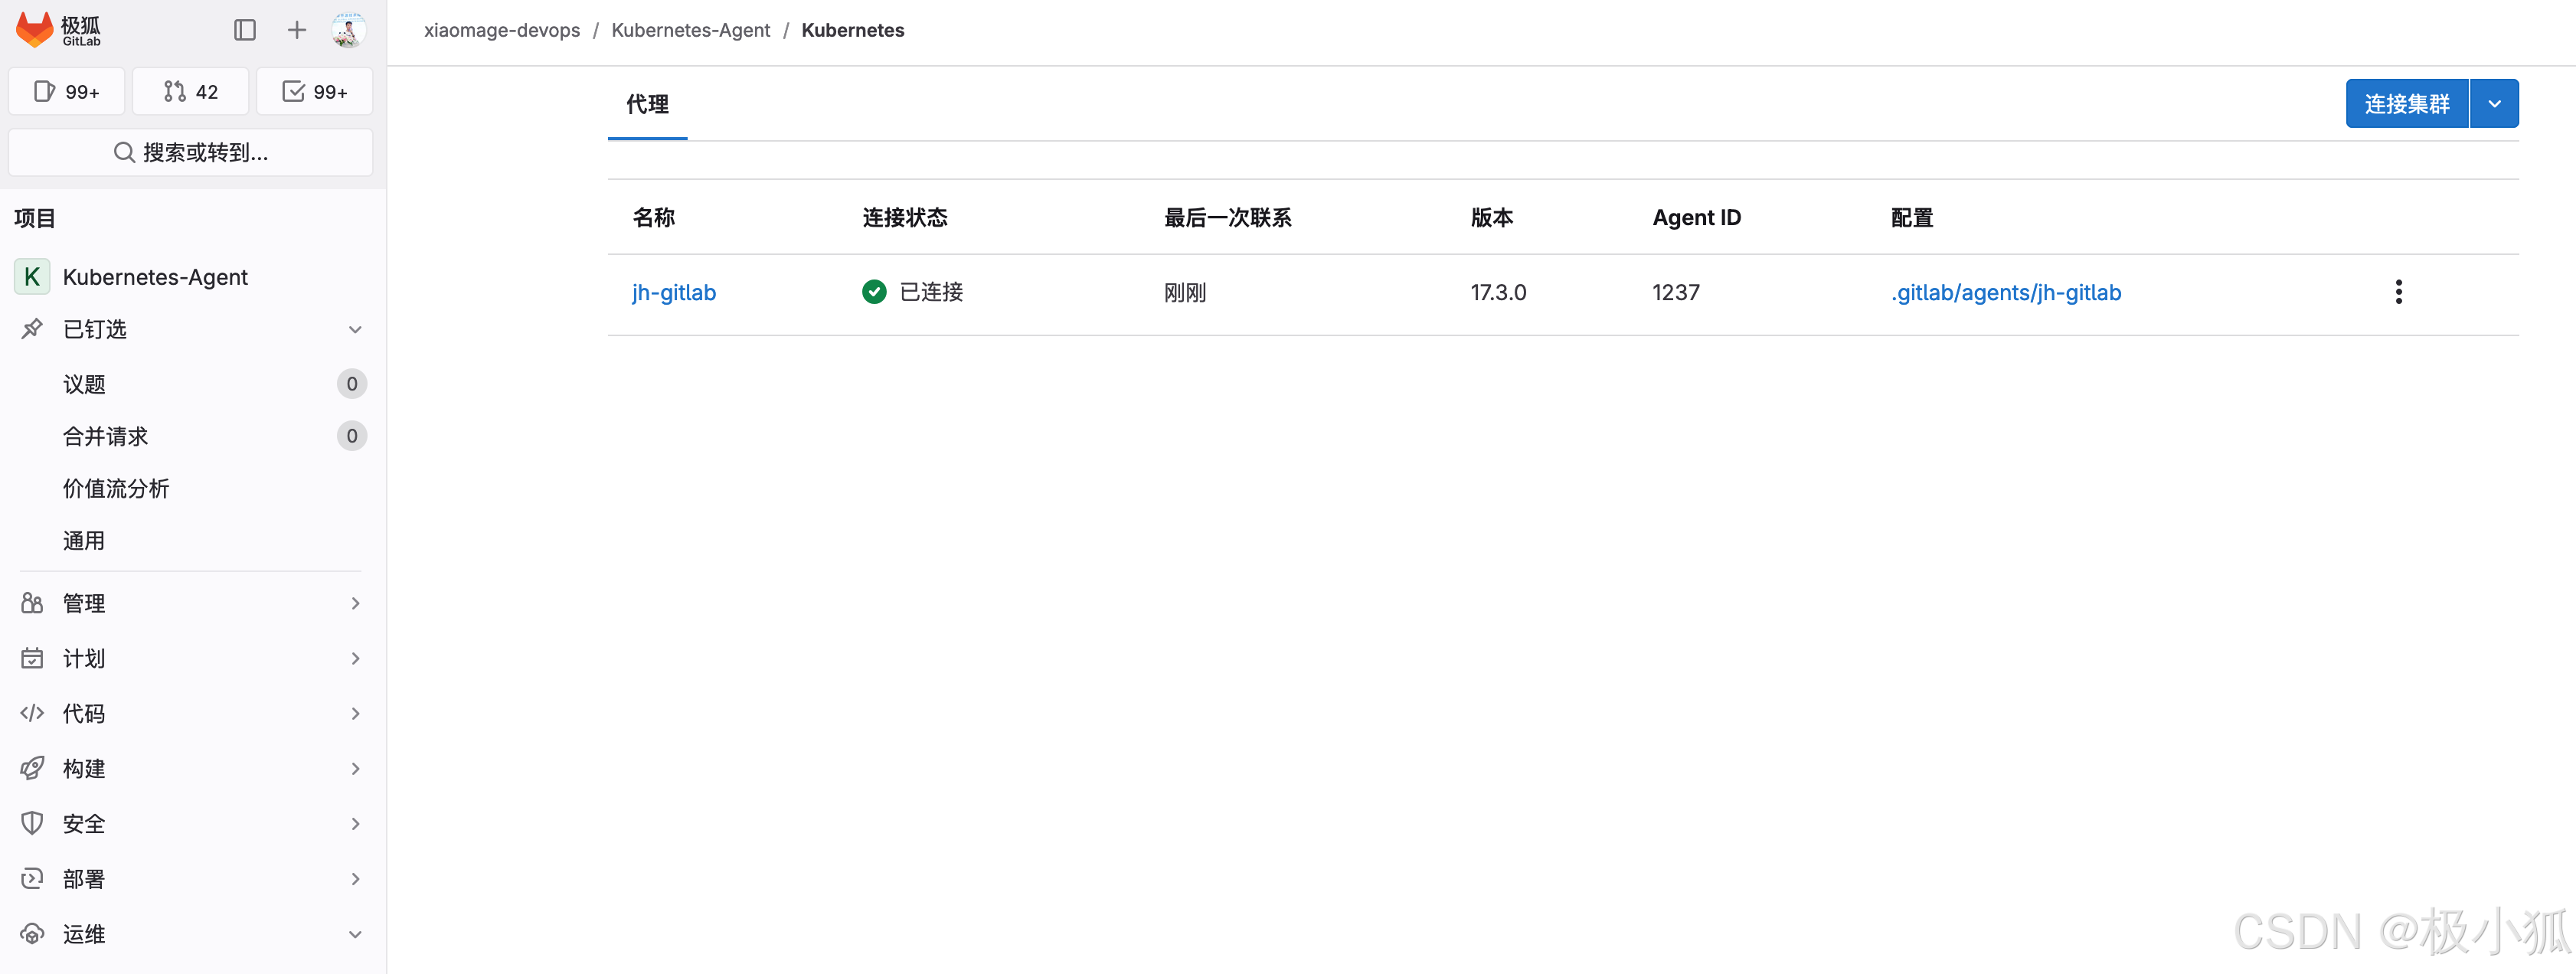Click the 管理 users icon

[x=32, y=603]
